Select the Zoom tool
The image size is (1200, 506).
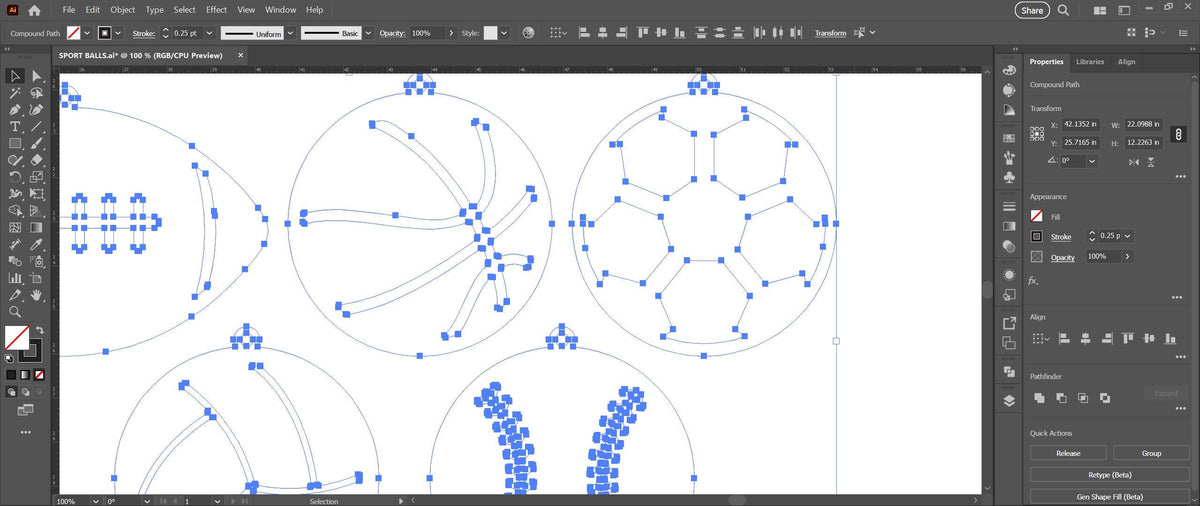(16, 312)
